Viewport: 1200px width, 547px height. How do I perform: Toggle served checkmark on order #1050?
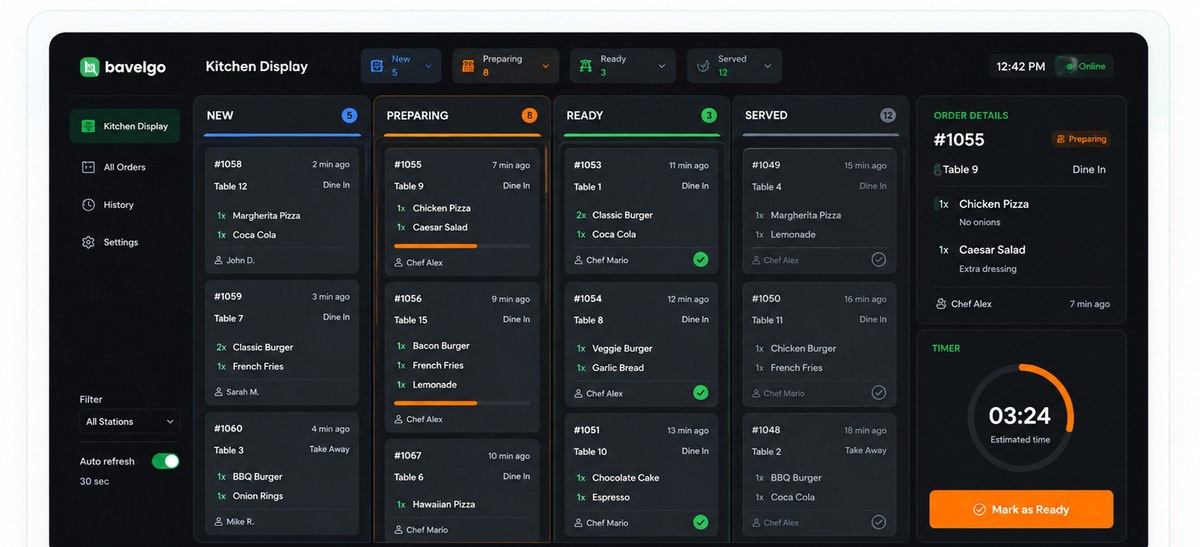(x=878, y=393)
